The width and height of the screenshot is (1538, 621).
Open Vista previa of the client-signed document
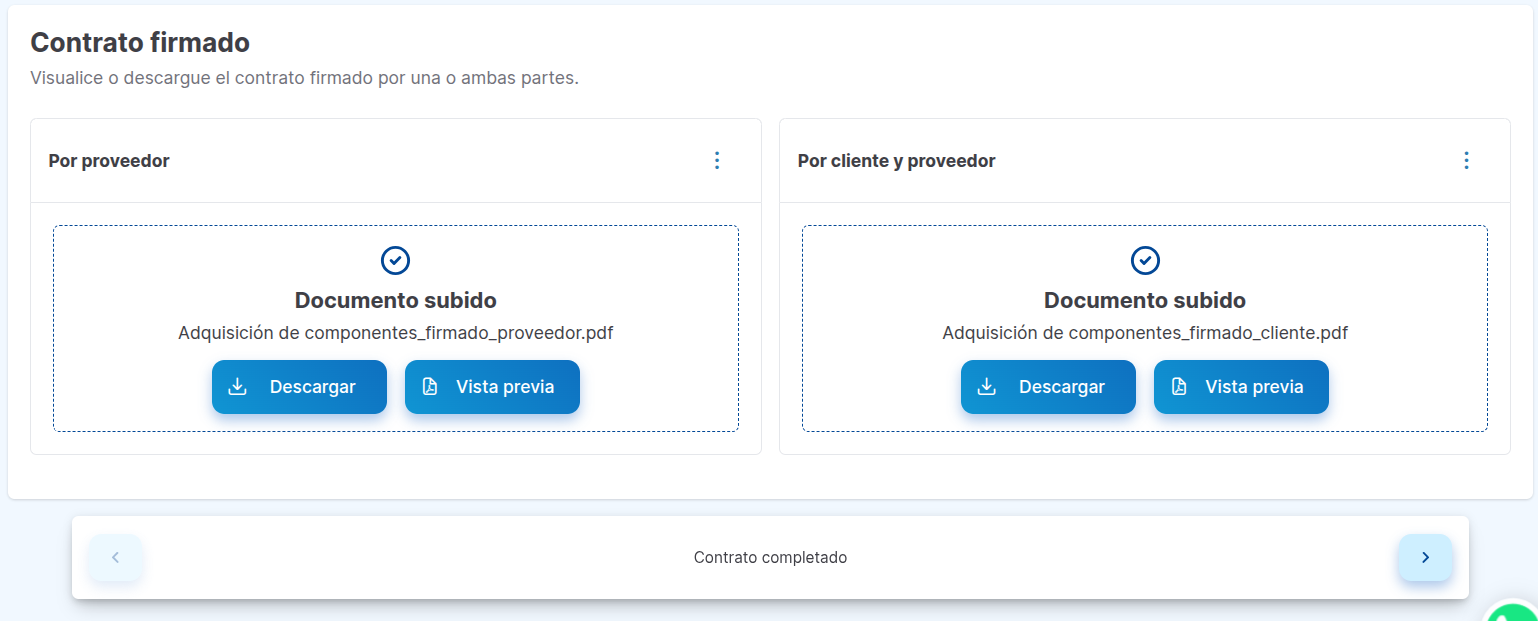tap(1241, 386)
